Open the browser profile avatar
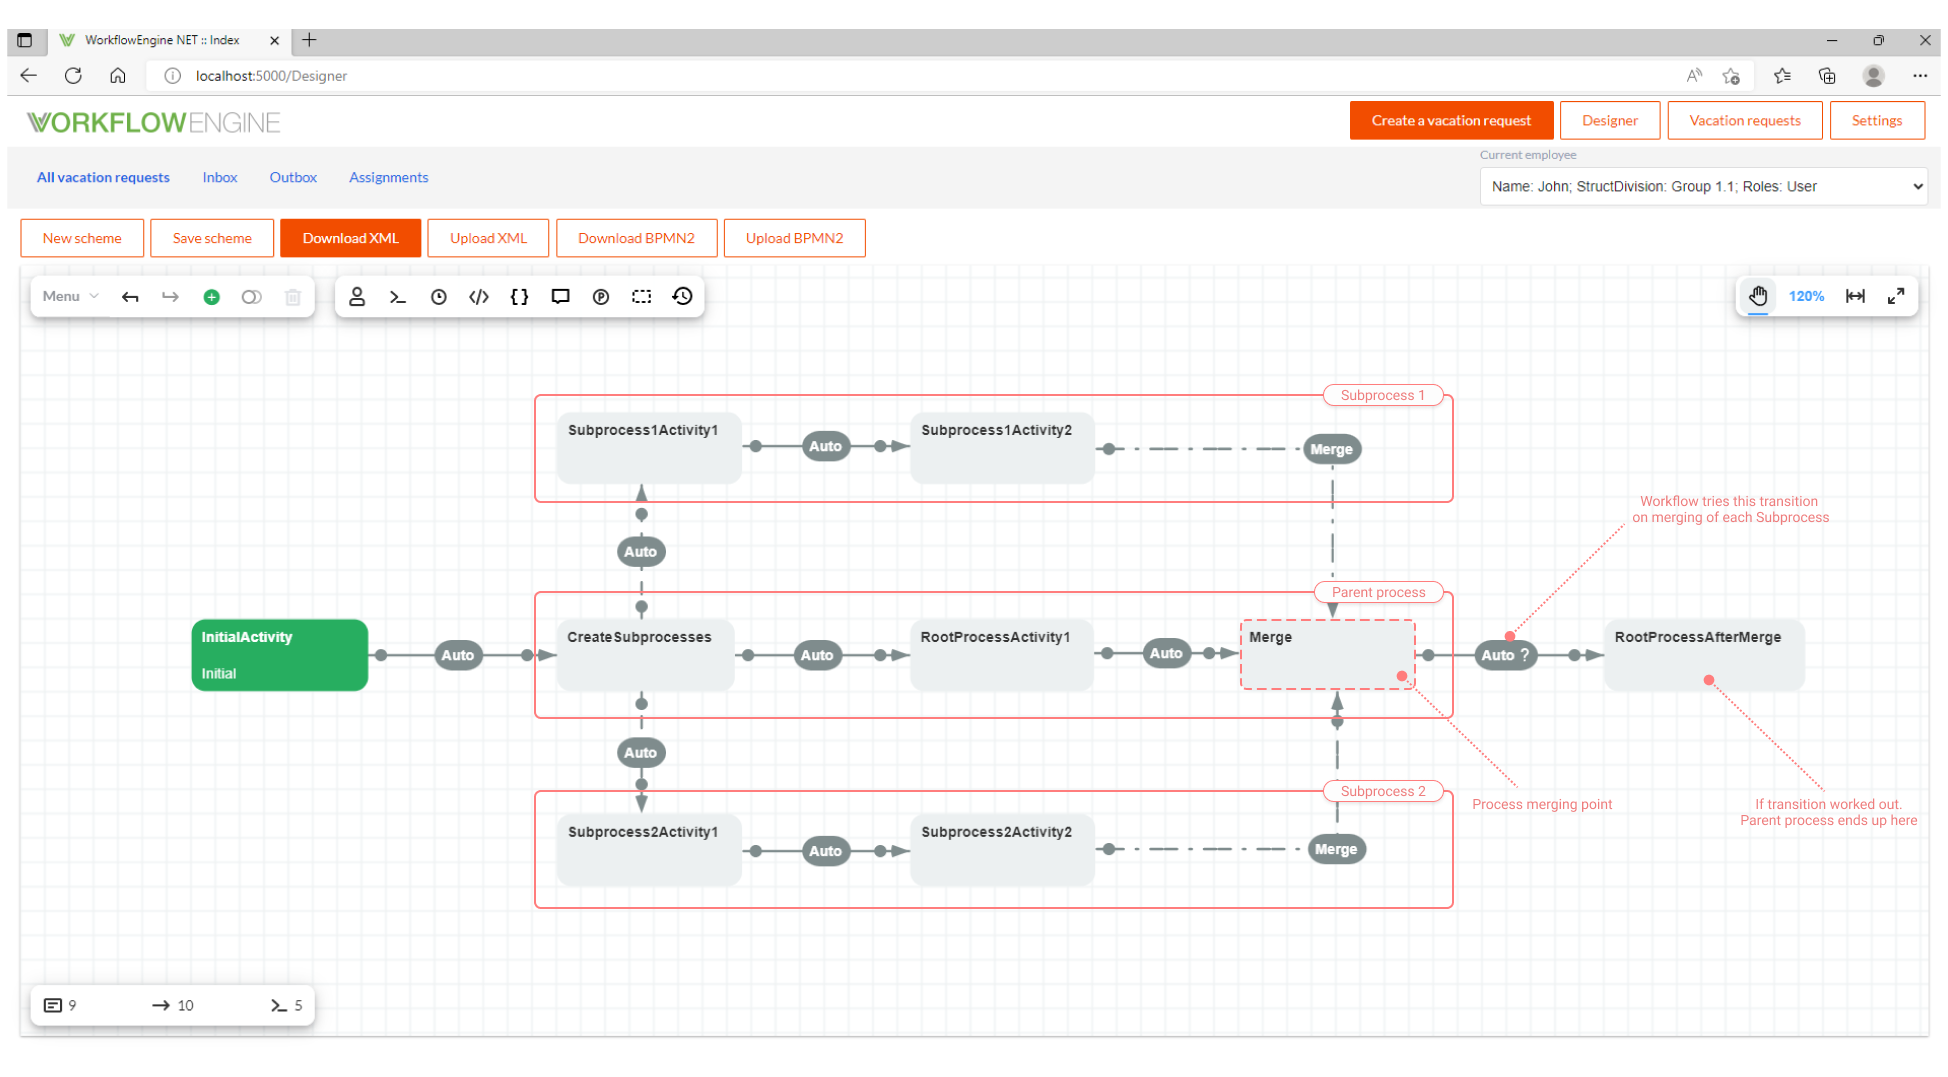Viewport: 1948px width, 1077px height. pos(1874,76)
